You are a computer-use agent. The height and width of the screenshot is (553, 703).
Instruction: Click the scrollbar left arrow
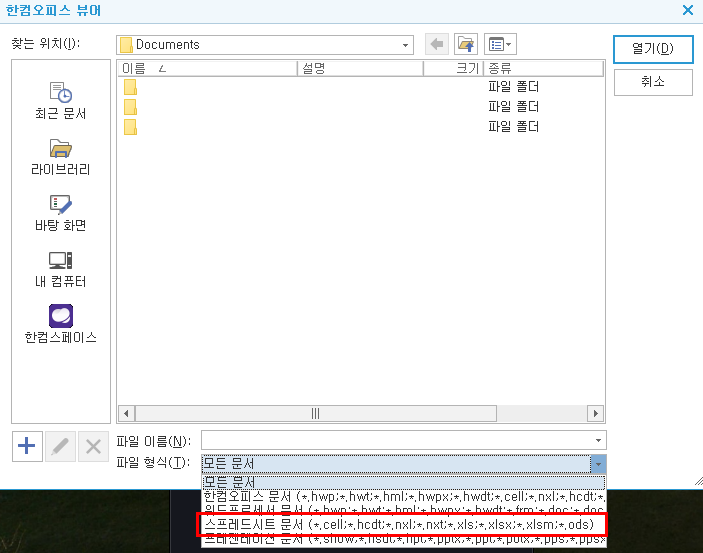point(126,414)
